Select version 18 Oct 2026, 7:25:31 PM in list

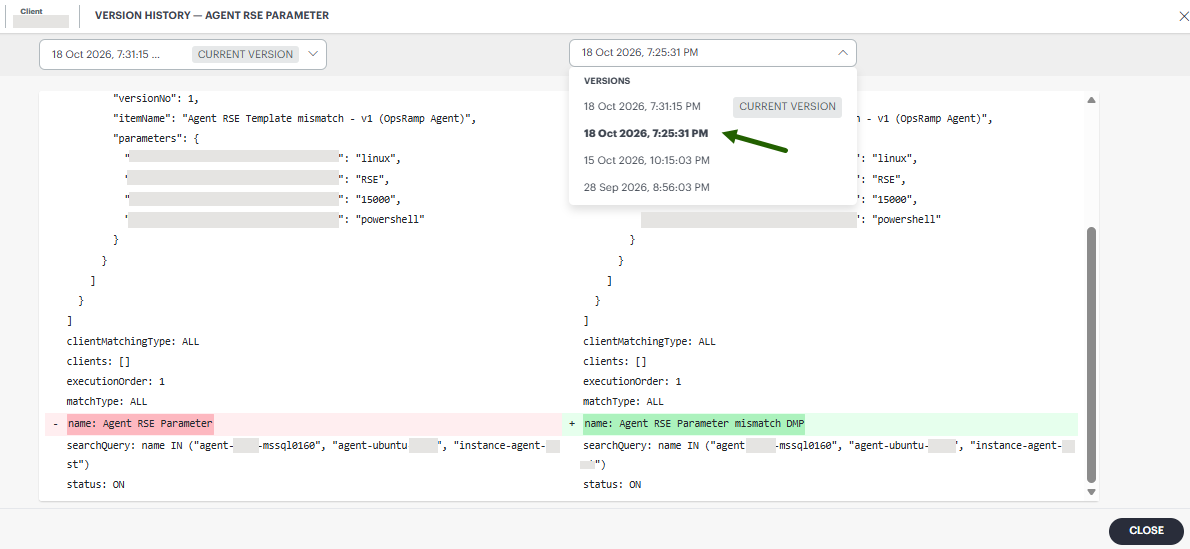(646, 134)
